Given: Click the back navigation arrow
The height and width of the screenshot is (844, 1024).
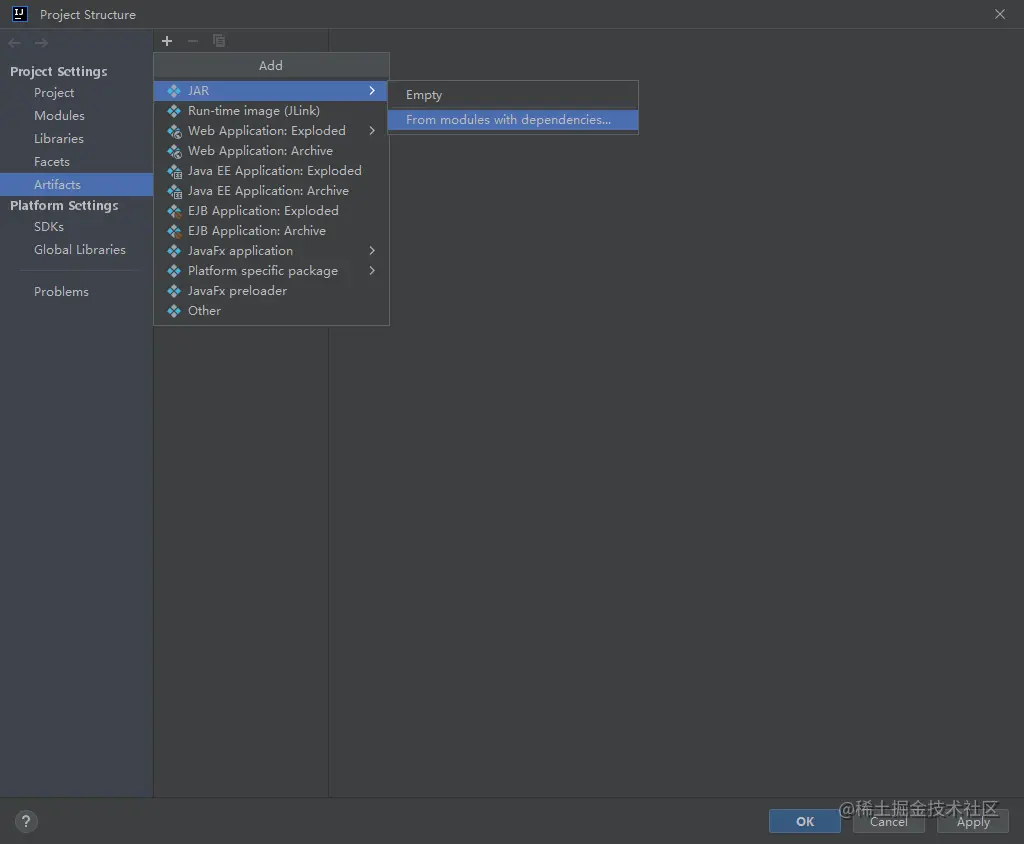Looking at the screenshot, I should coord(14,43).
